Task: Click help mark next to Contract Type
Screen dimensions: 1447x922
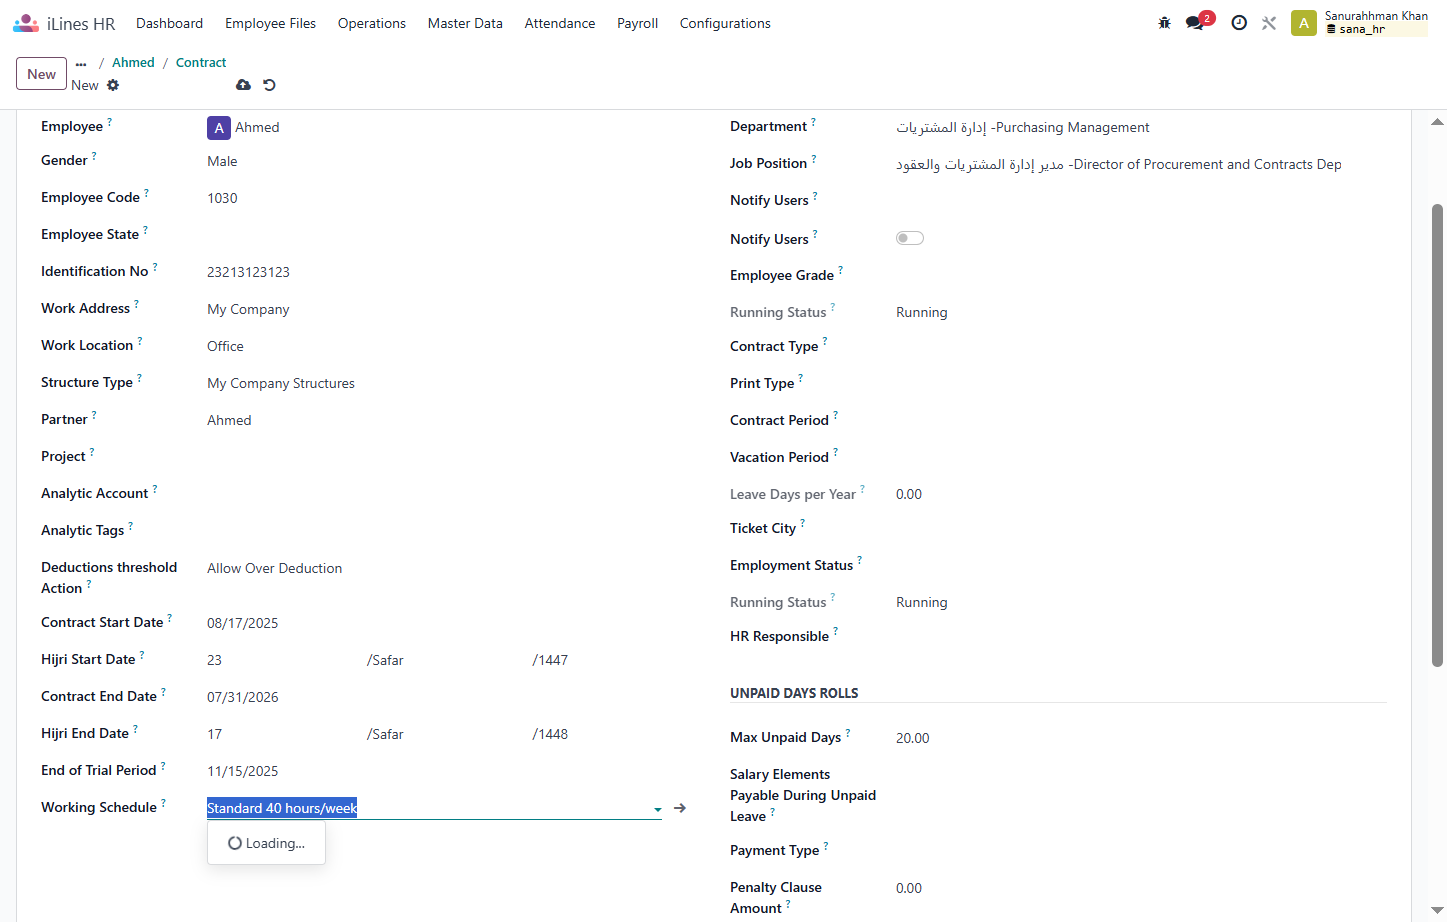Action: [x=825, y=341]
